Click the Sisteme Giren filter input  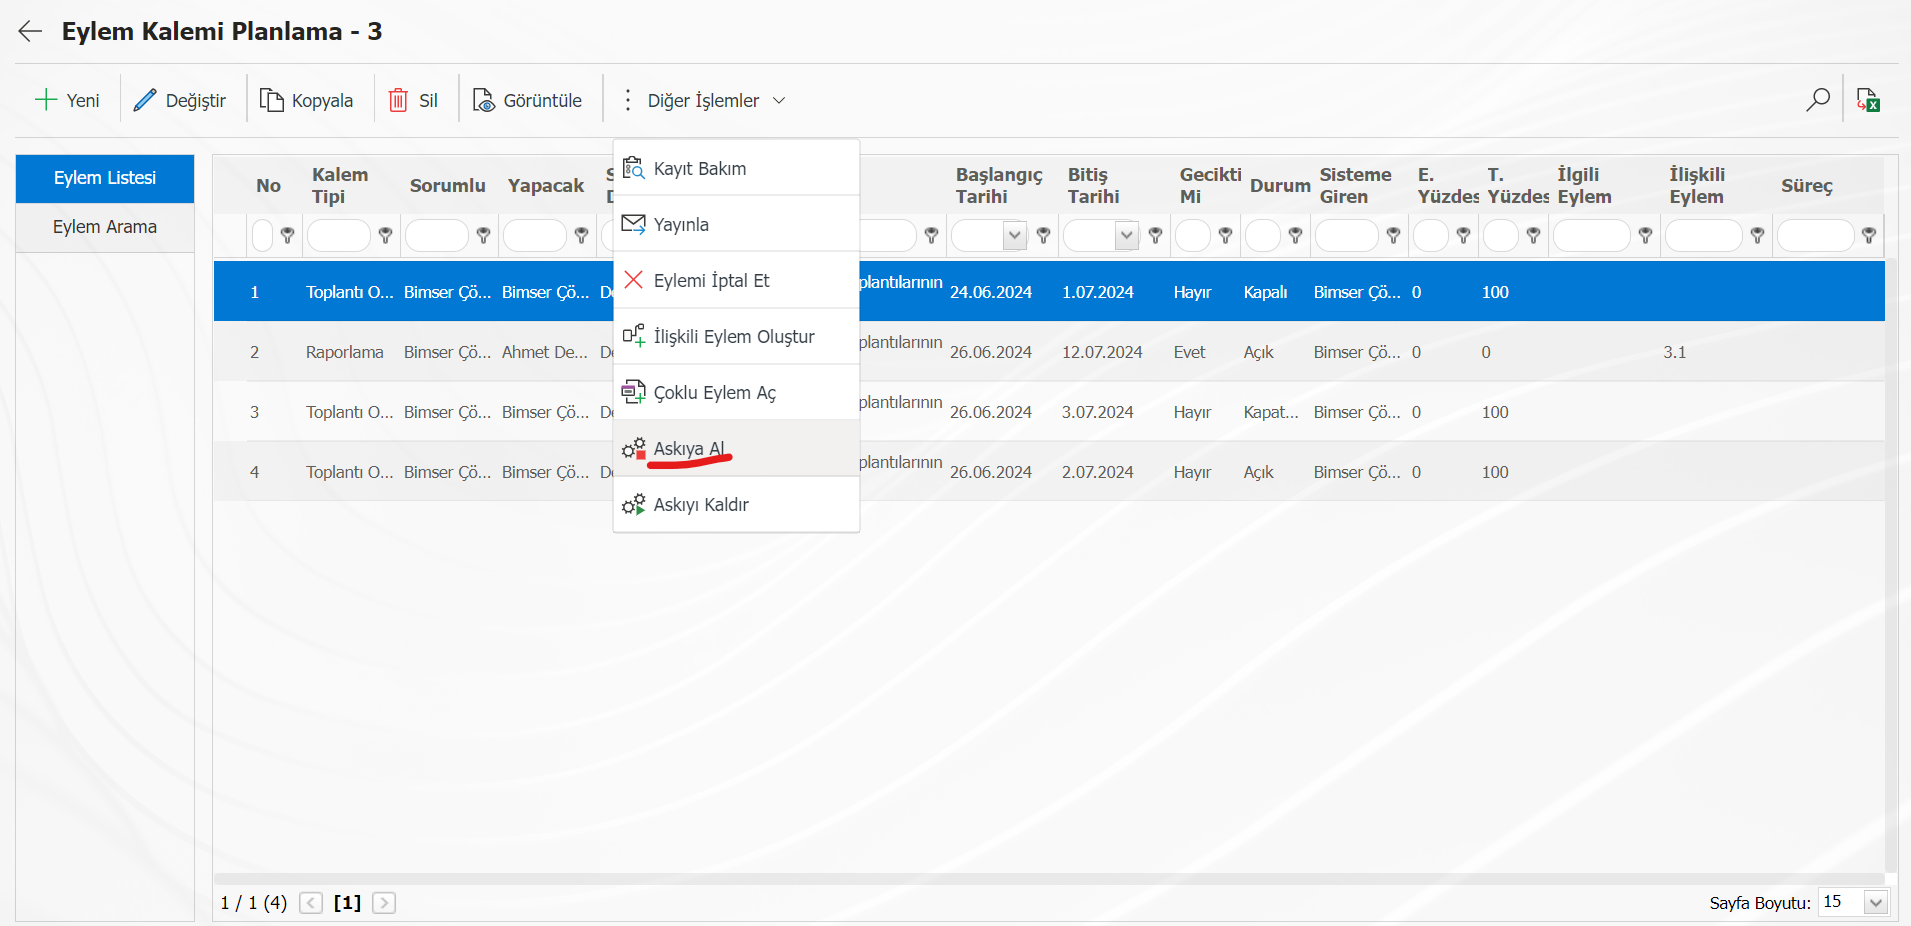(1347, 236)
